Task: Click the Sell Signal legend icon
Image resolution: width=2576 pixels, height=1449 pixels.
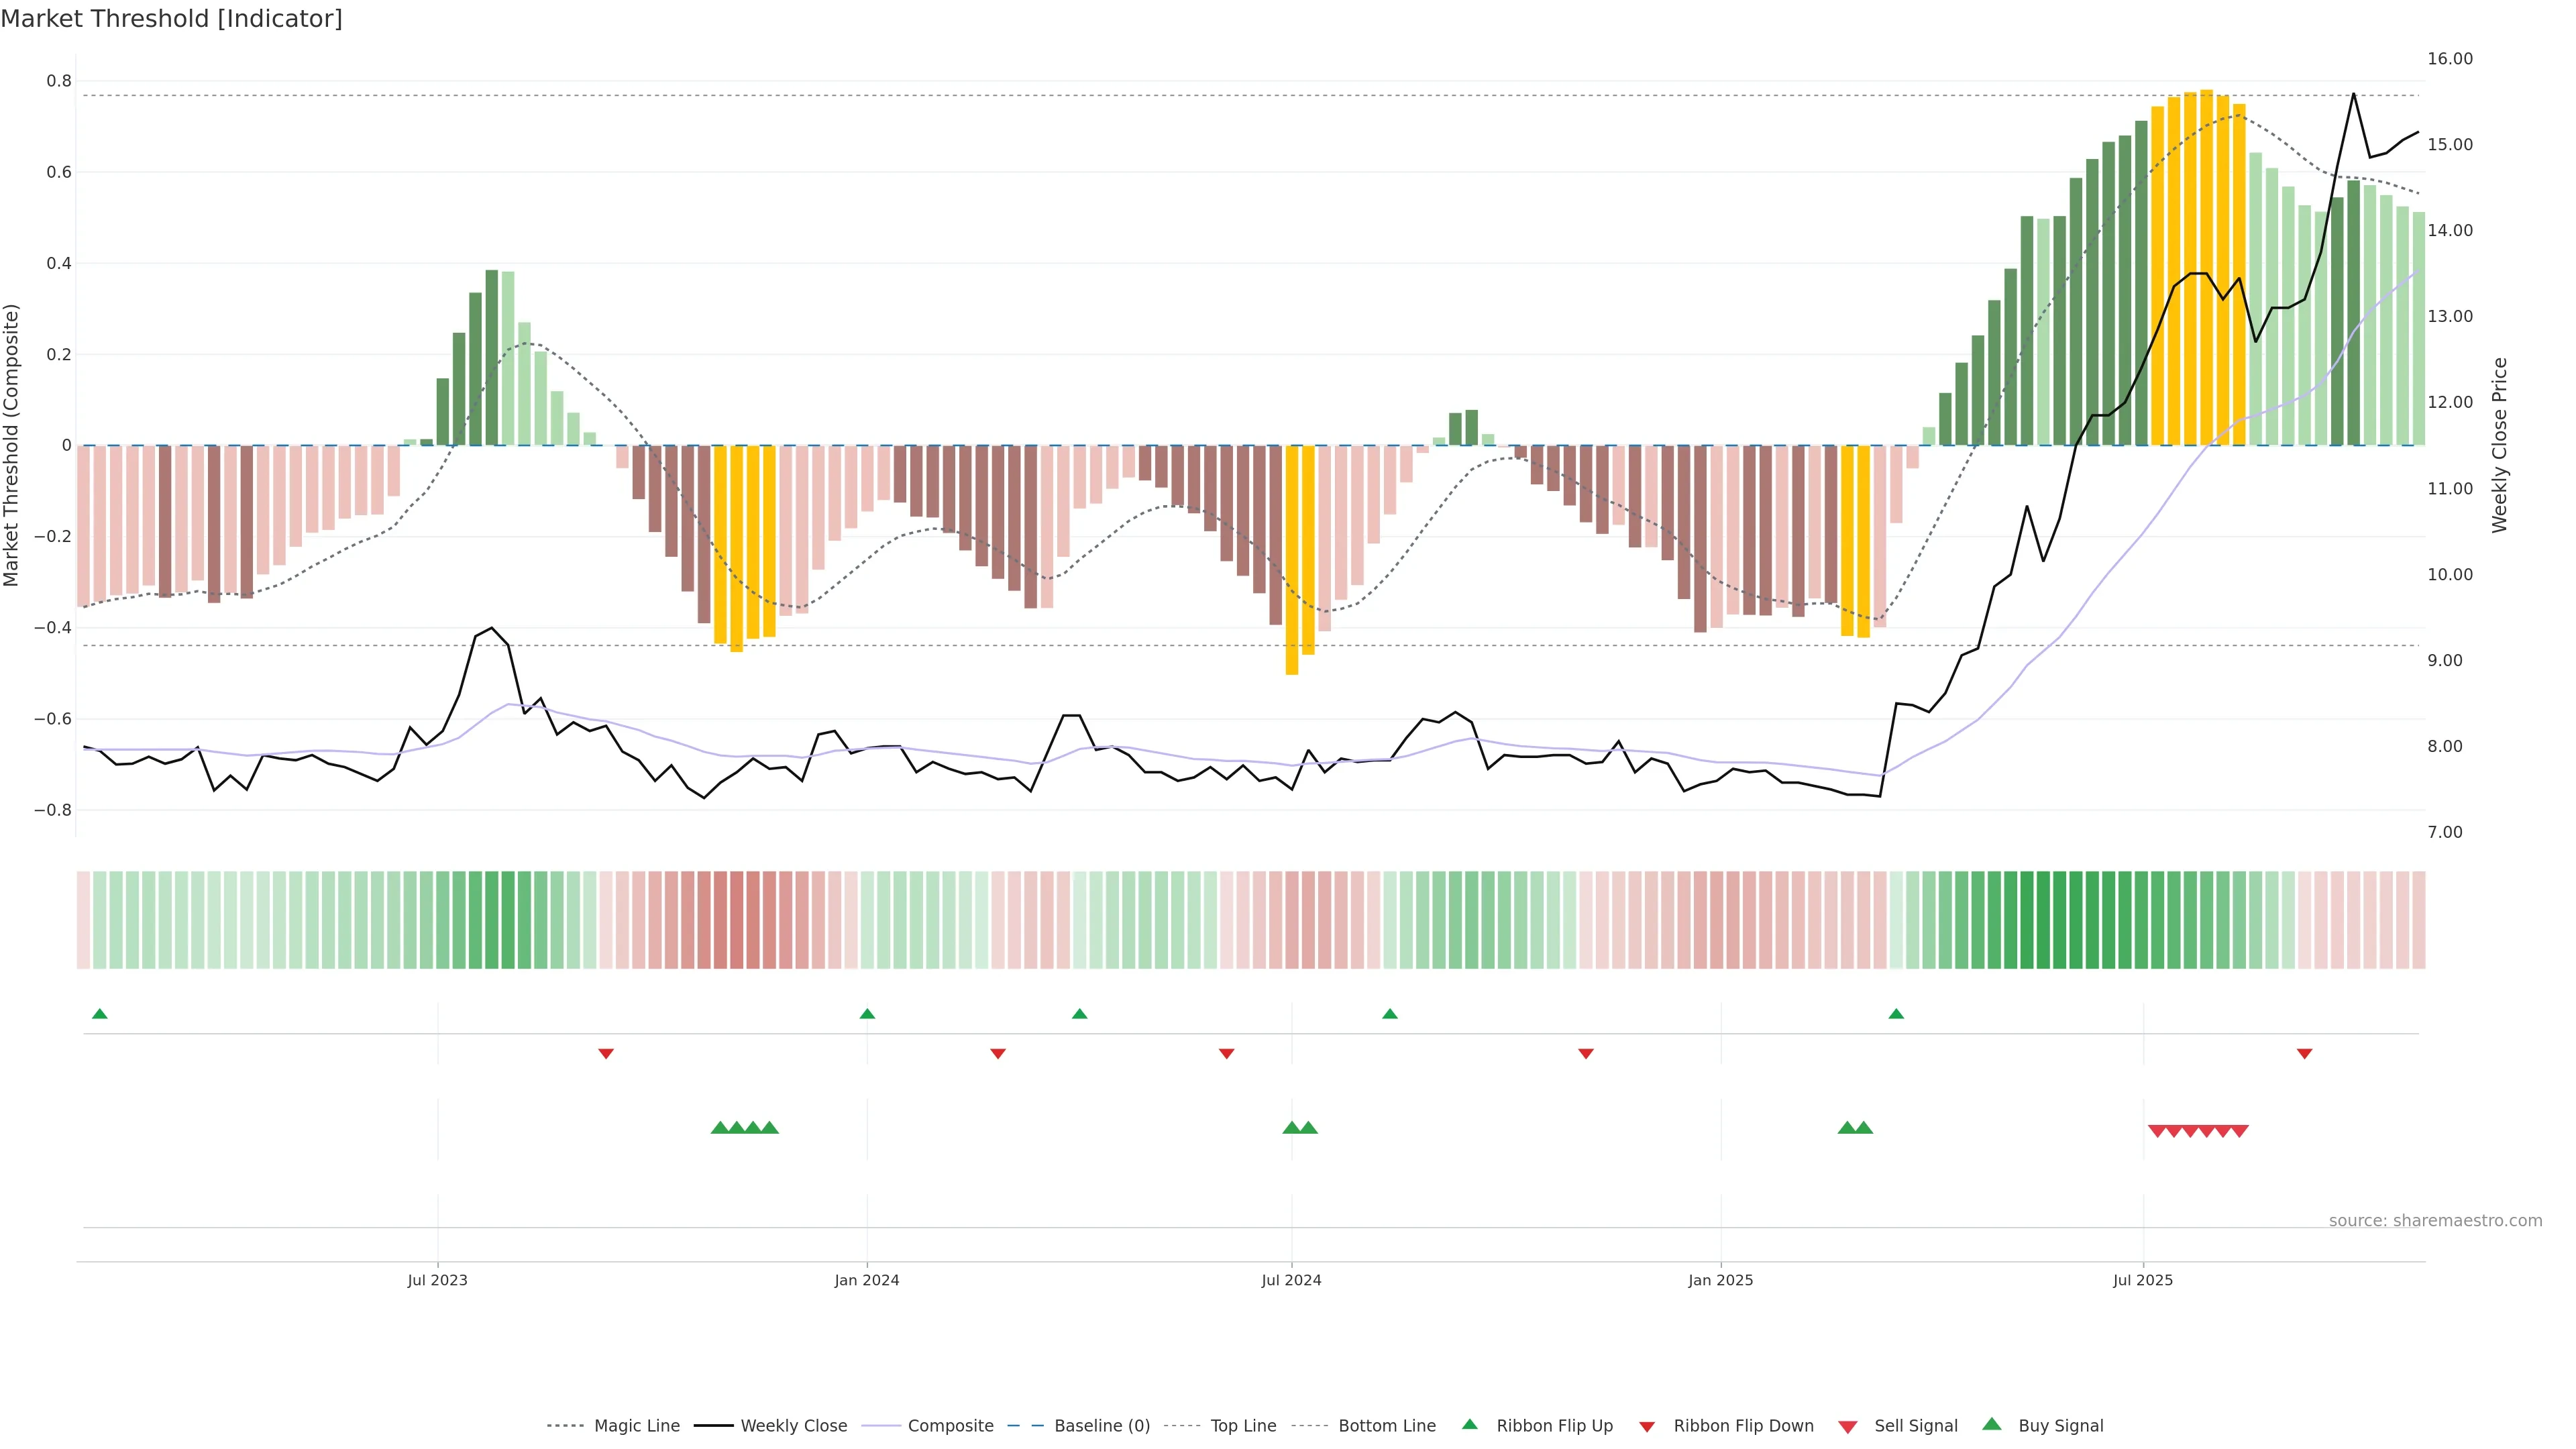Action: pyautogui.click(x=1848, y=1427)
